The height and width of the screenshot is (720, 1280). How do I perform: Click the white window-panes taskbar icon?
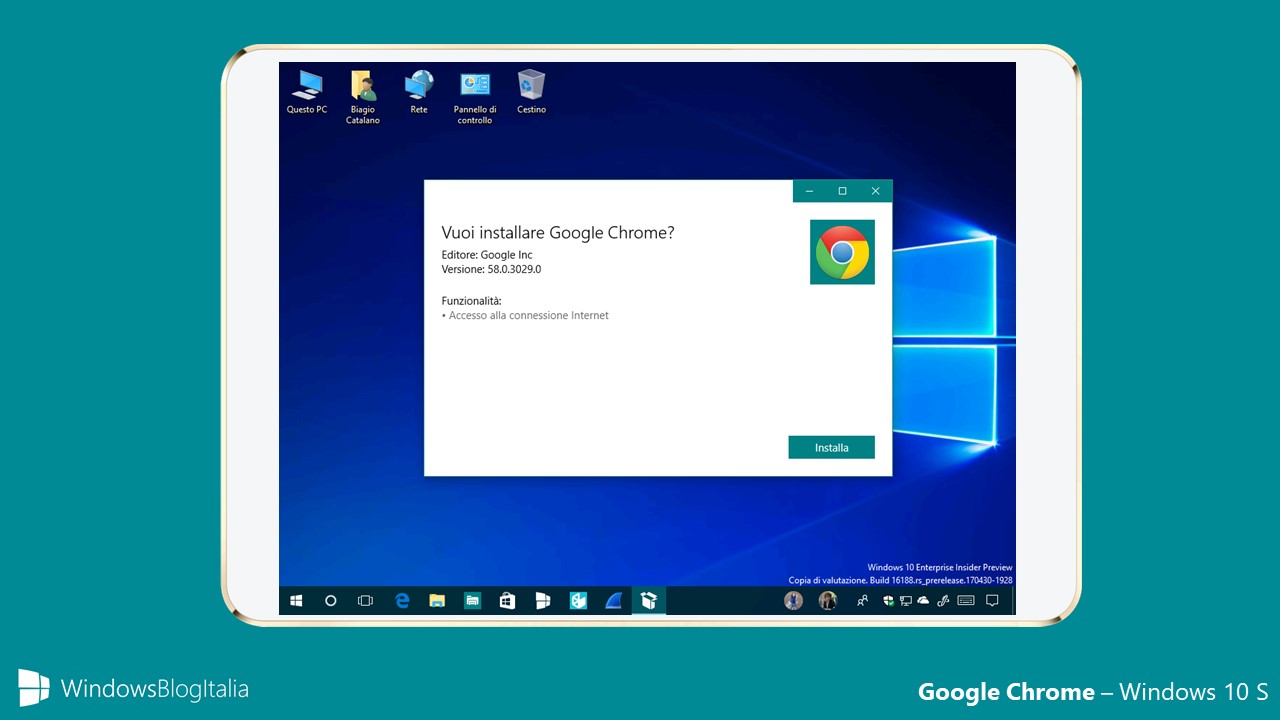[543, 601]
